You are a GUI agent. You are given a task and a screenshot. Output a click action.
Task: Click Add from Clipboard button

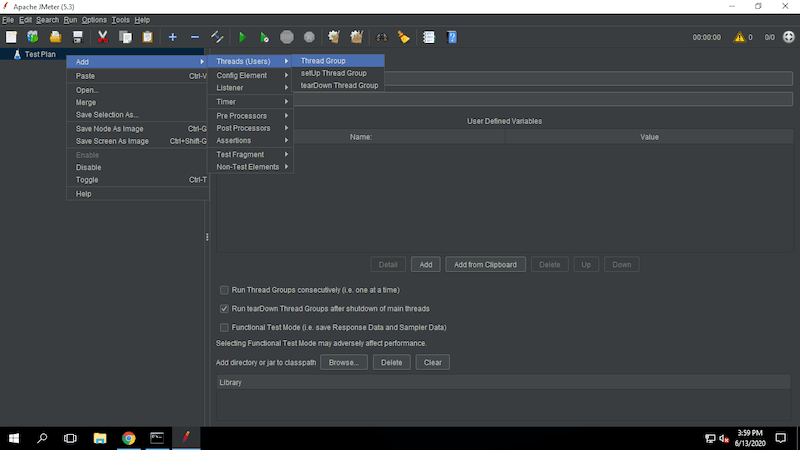[485, 265]
